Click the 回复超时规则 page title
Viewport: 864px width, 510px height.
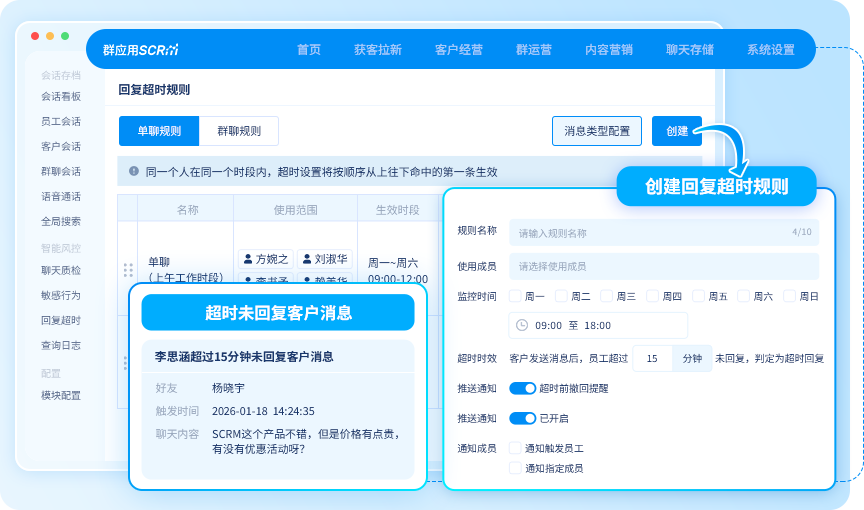[154, 90]
